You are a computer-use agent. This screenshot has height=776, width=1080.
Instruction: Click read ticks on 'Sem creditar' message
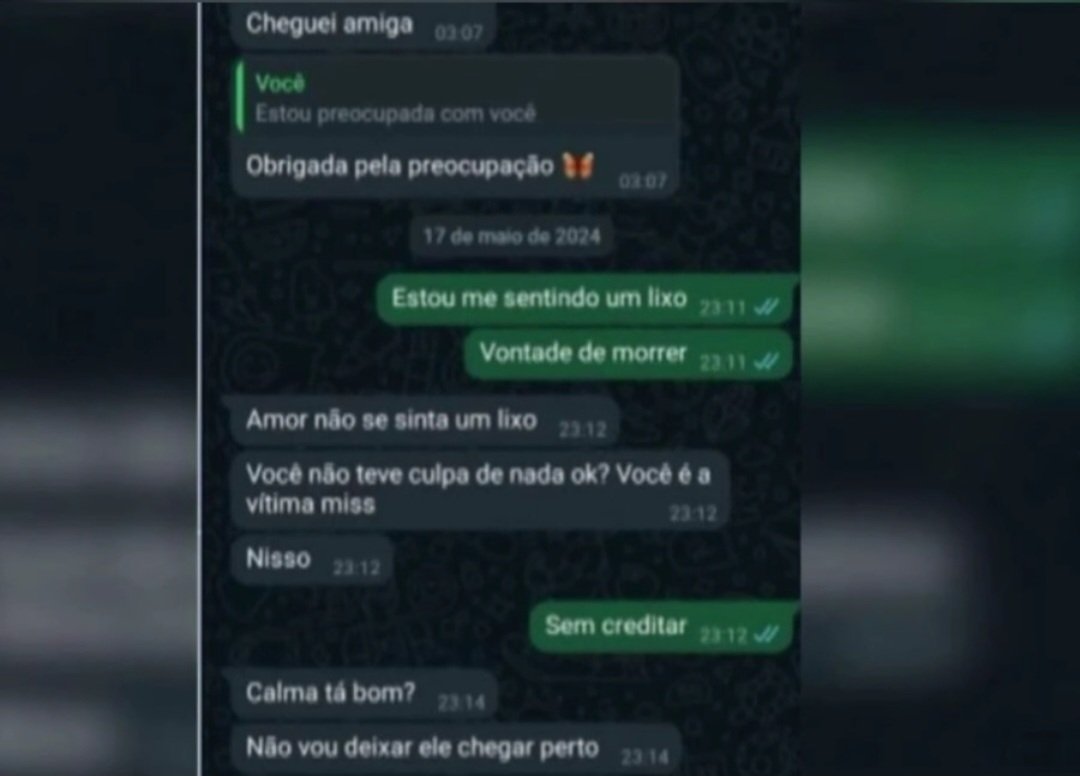(x=766, y=634)
